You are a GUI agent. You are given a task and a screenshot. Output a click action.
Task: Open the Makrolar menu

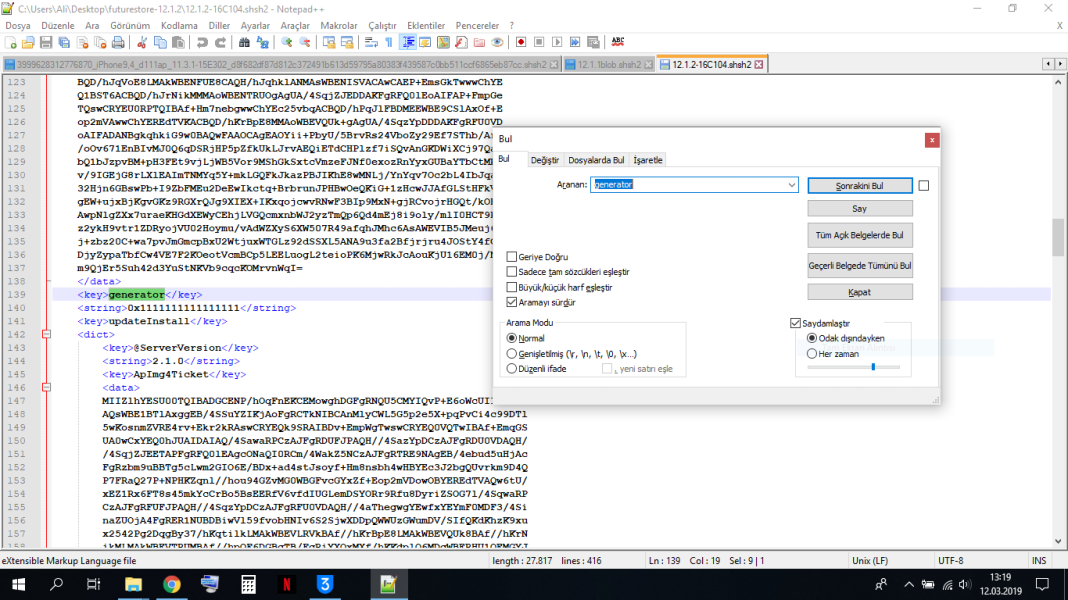[x=339, y=25]
